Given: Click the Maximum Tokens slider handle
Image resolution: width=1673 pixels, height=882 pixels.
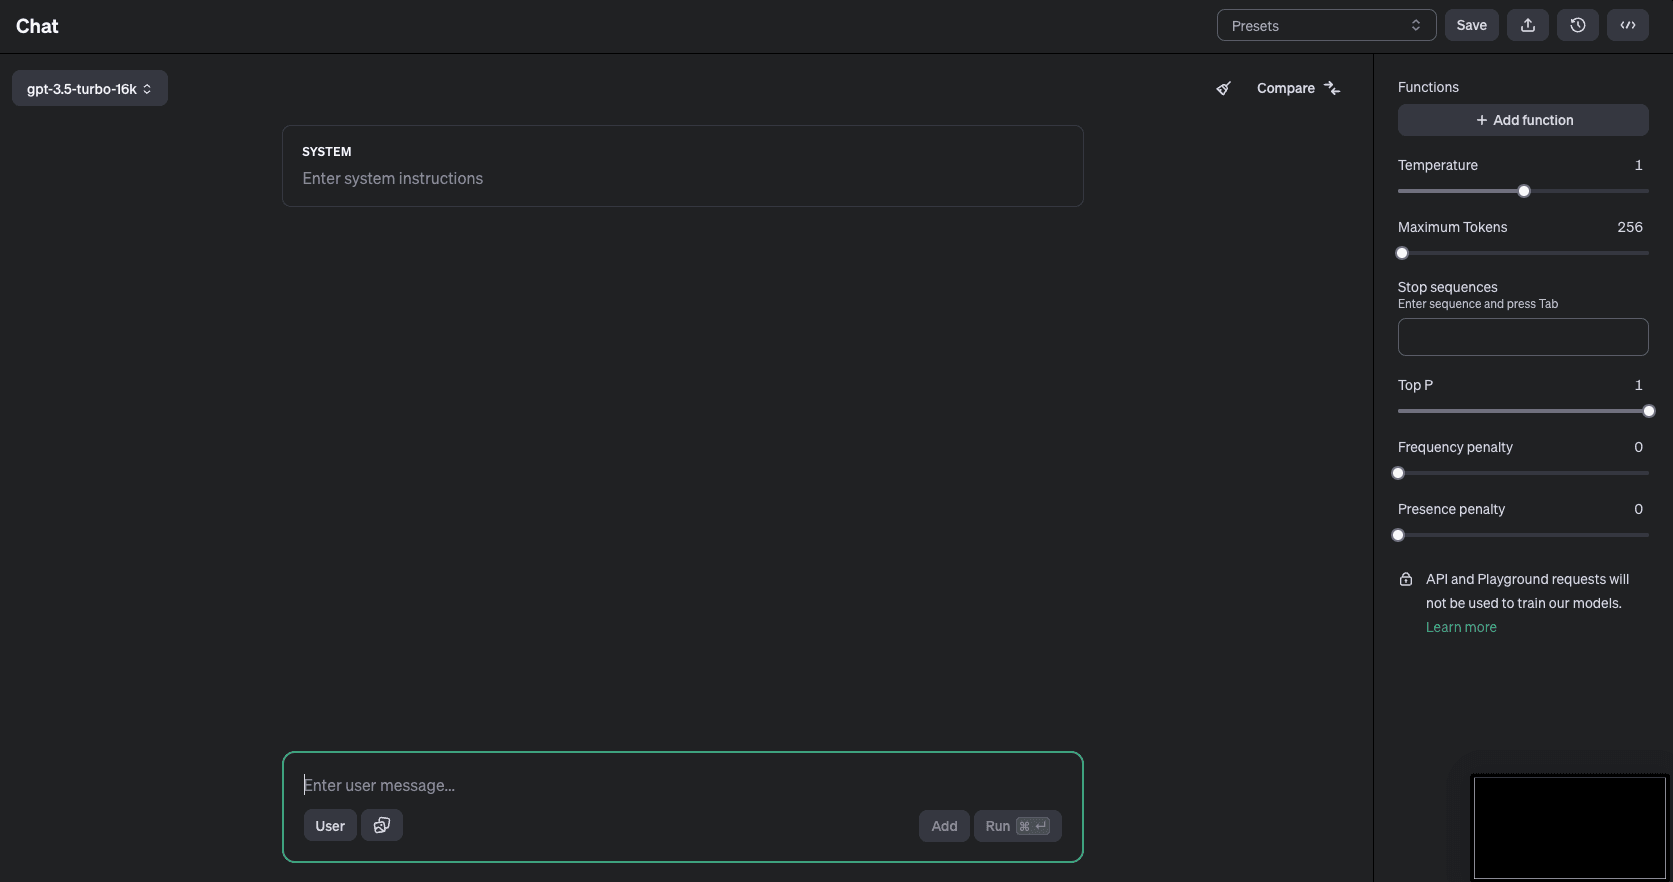Looking at the screenshot, I should [x=1402, y=253].
